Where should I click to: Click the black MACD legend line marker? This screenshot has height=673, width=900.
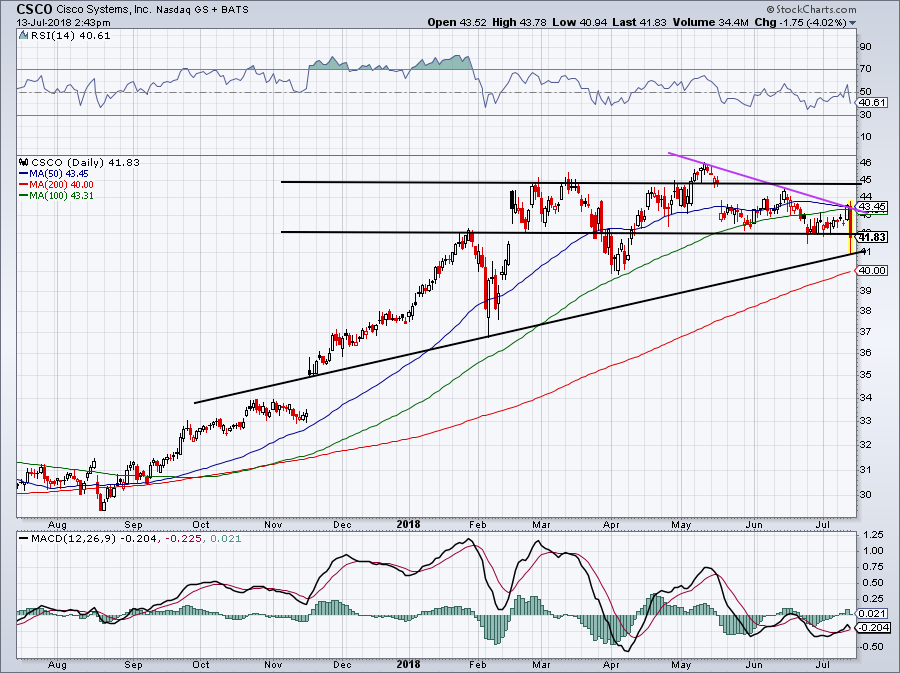(24, 539)
